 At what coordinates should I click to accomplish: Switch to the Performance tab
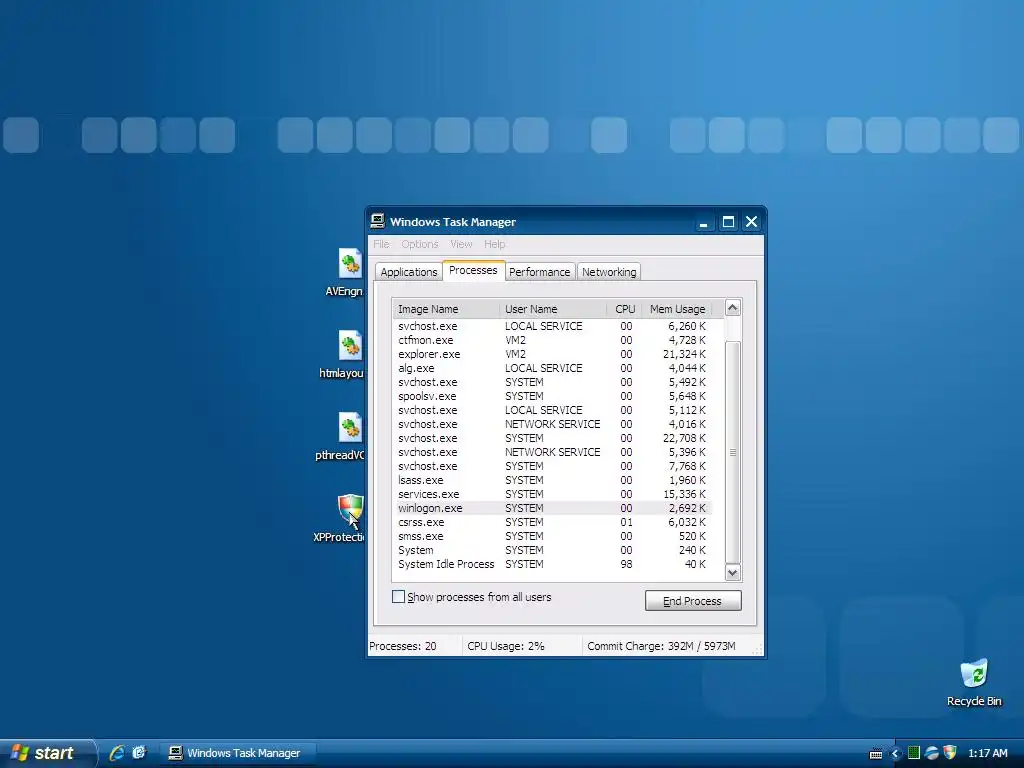539,272
